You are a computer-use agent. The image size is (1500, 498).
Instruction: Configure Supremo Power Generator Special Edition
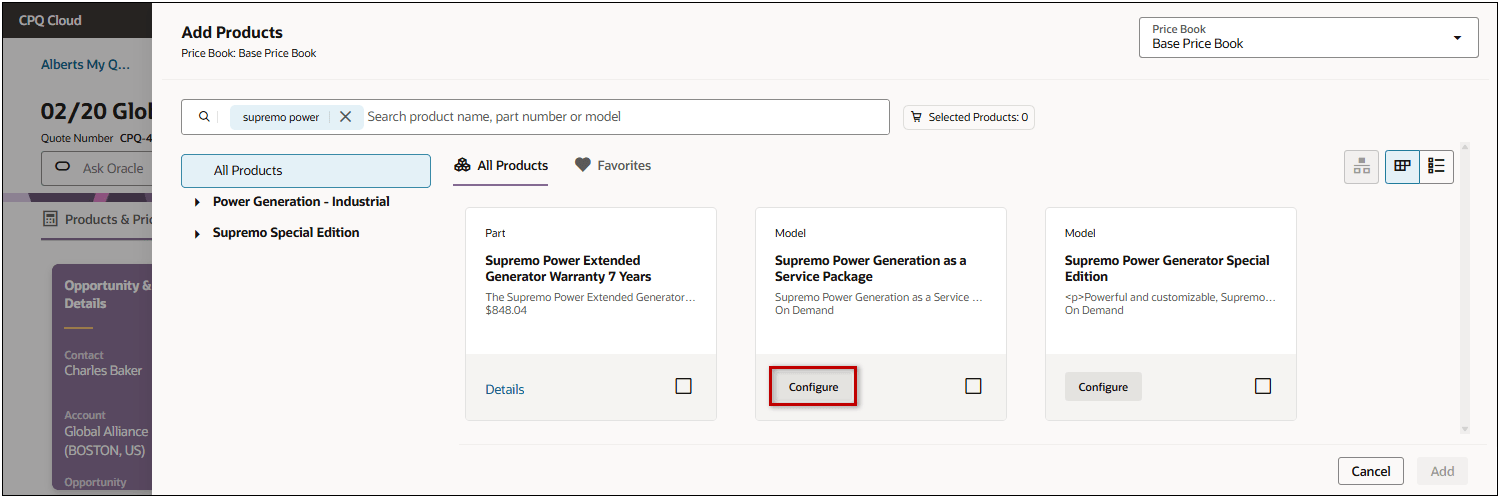pyautogui.click(x=1103, y=387)
